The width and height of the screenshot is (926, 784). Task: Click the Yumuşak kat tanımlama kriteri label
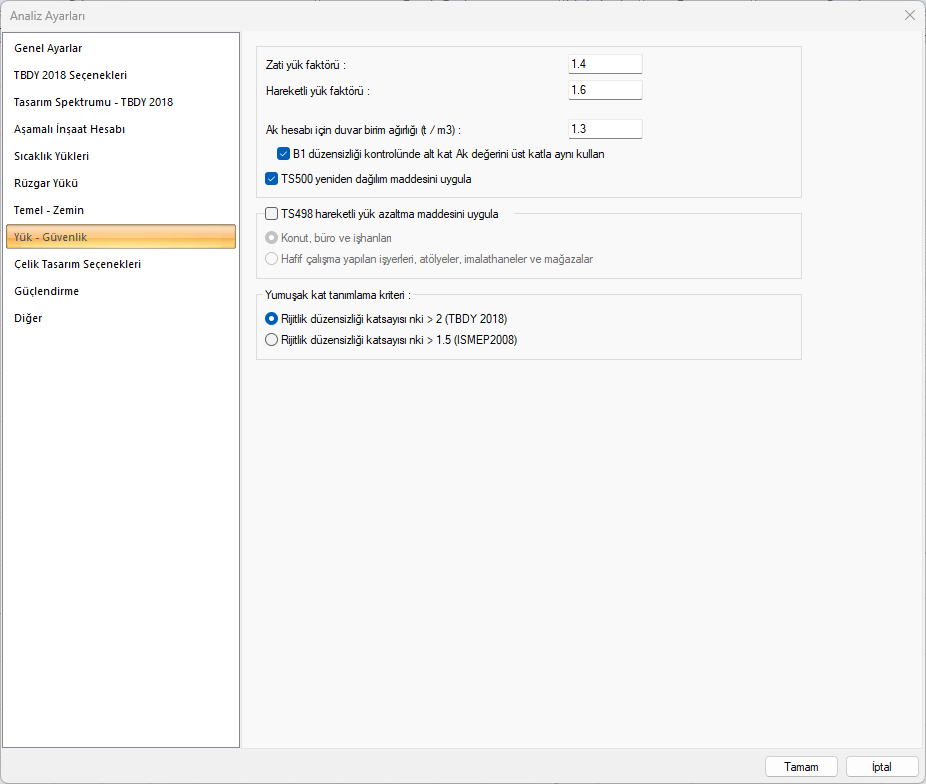click(337, 295)
